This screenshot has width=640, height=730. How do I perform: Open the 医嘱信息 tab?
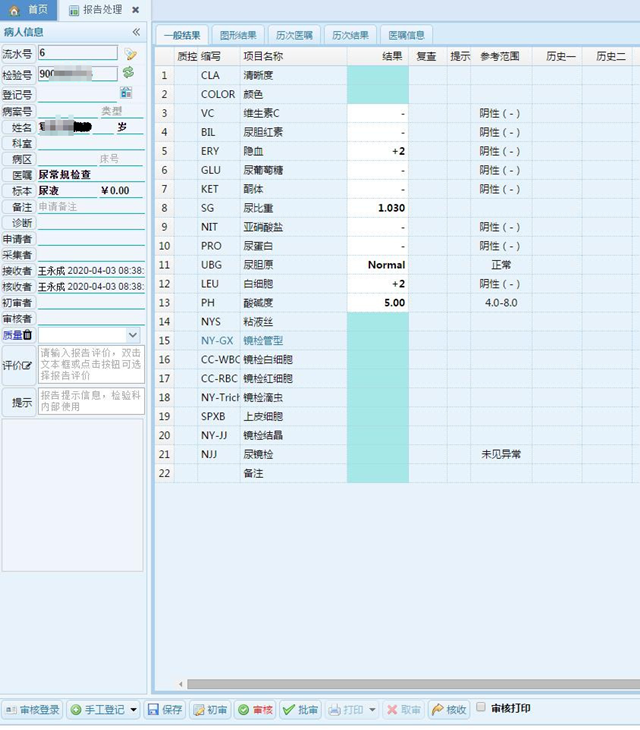(x=406, y=35)
